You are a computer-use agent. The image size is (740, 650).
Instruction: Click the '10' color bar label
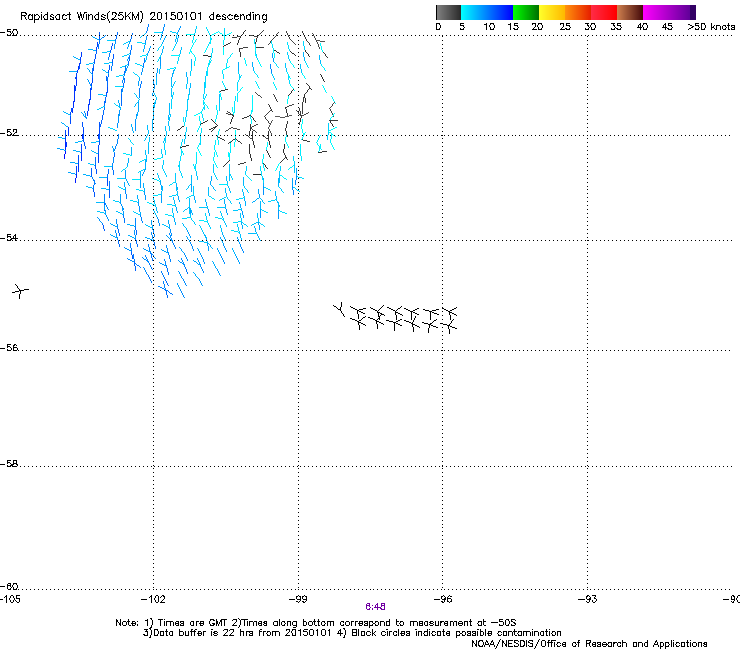pos(489,27)
